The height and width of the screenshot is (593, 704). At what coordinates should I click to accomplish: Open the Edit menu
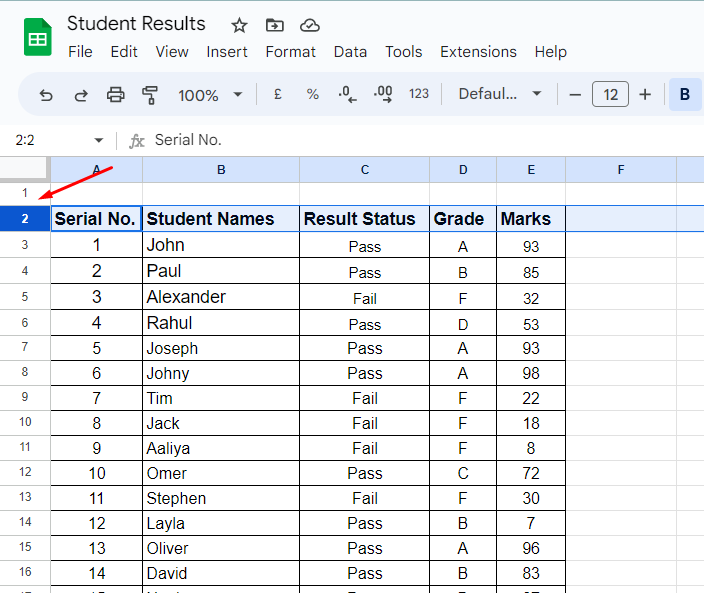click(x=124, y=52)
